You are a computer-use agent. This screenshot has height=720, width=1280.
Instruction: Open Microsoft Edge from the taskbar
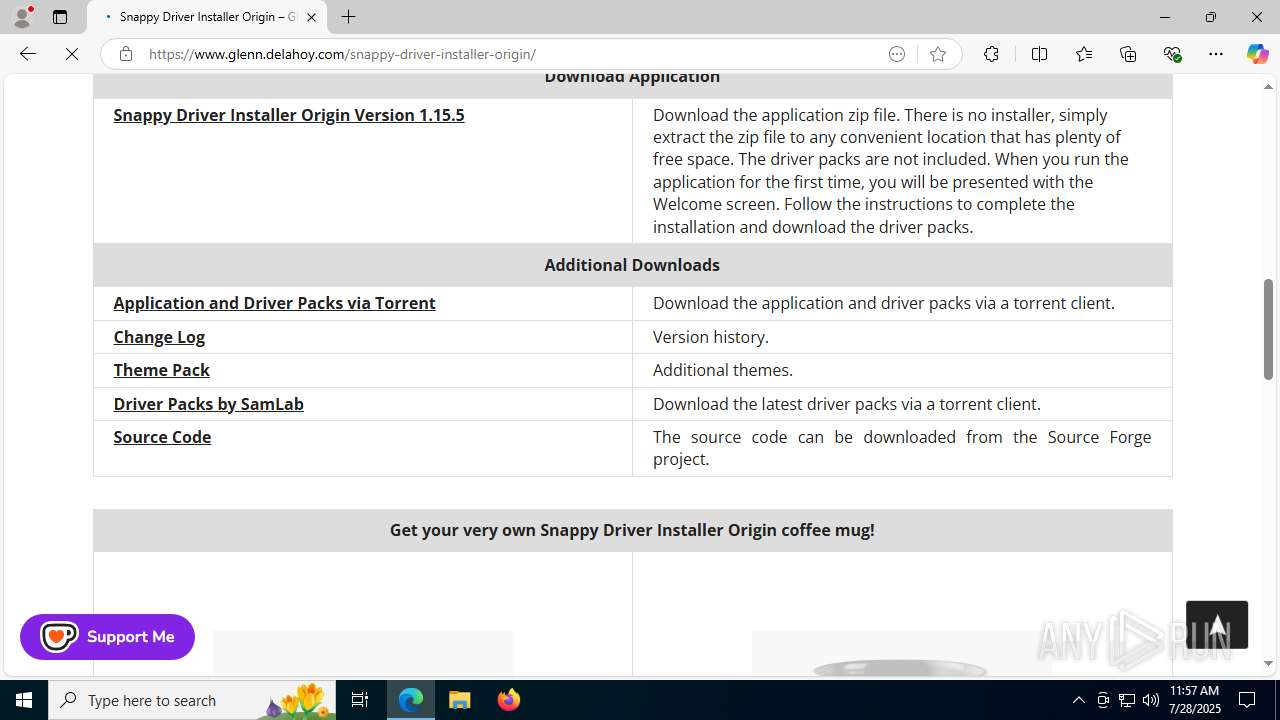pyautogui.click(x=411, y=700)
